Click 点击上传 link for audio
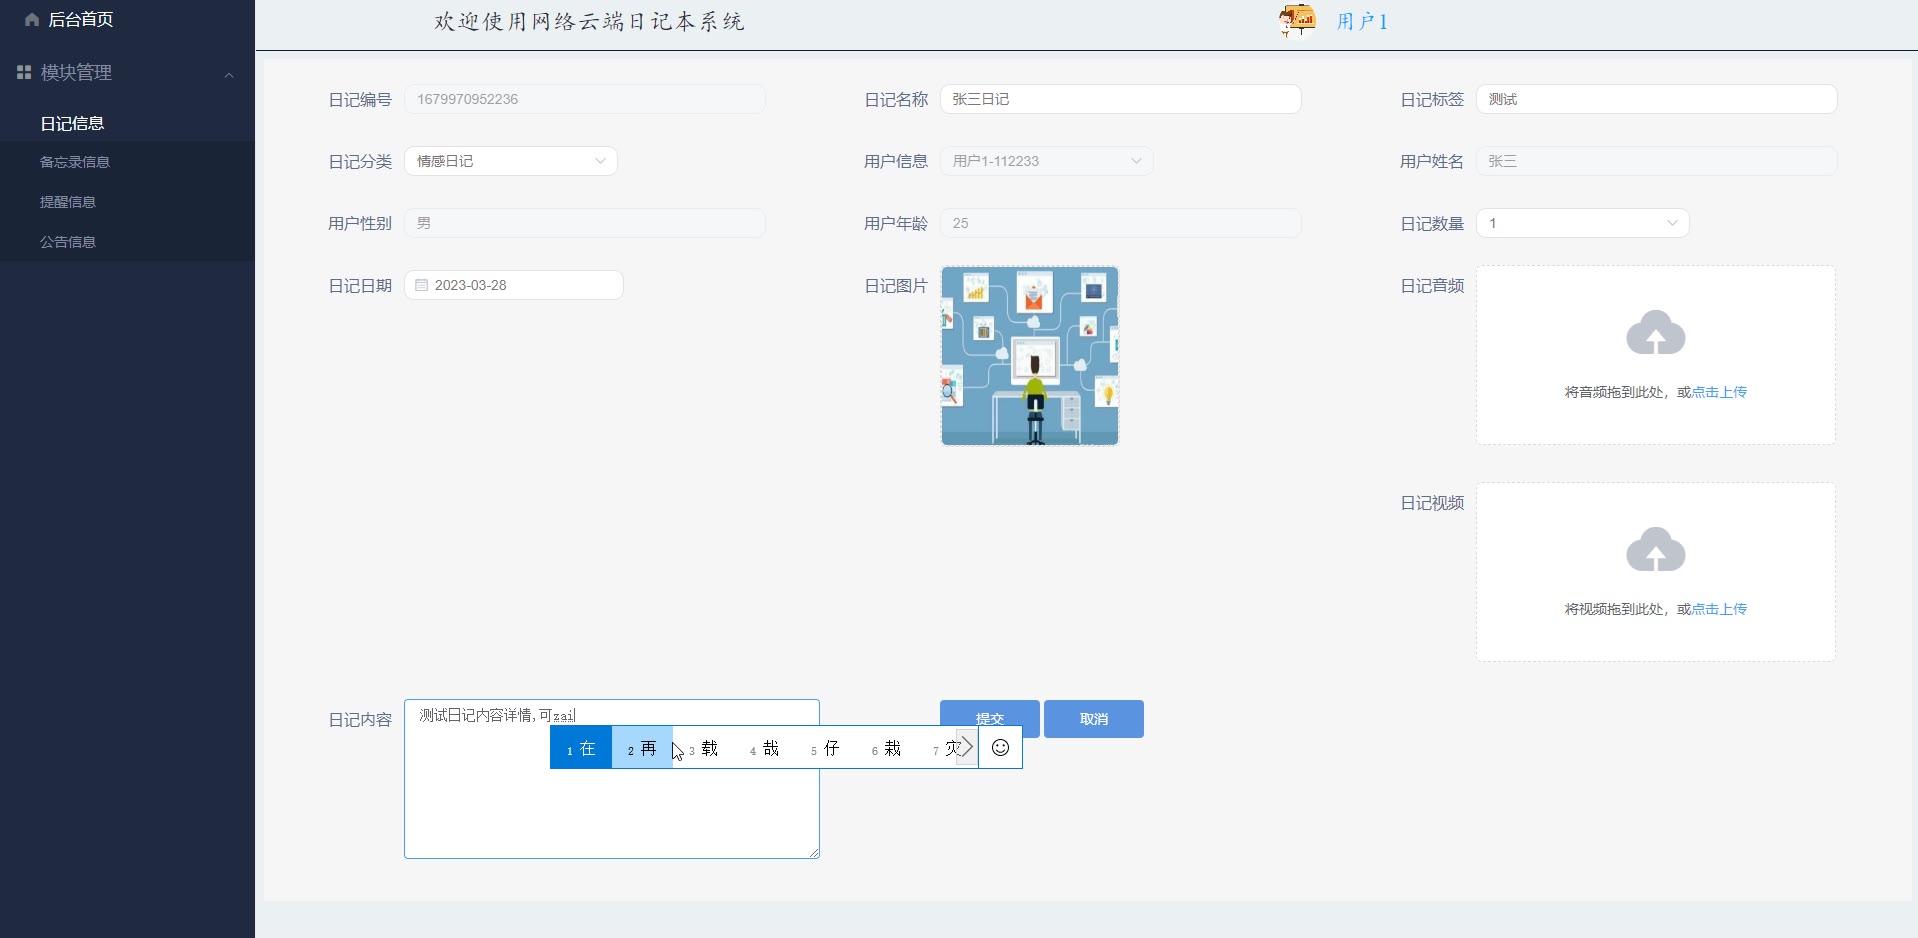Screen dimensions: 1918x938 click(x=1719, y=392)
